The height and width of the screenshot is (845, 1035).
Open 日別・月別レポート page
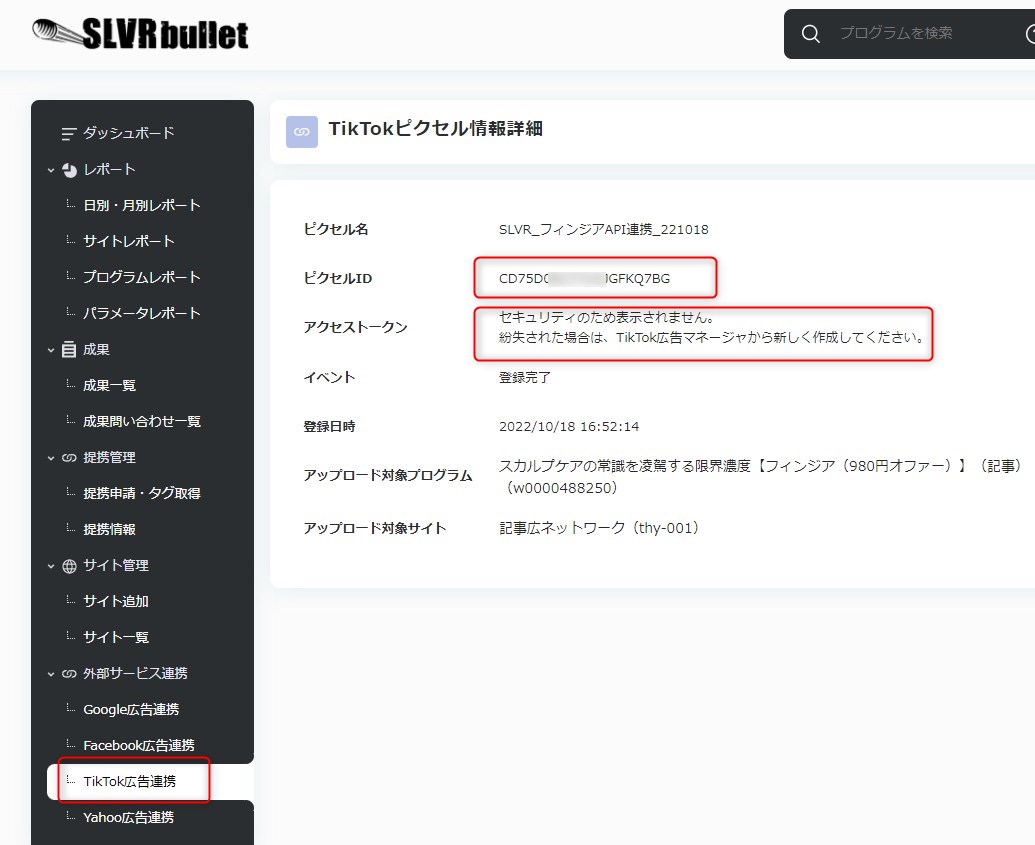pos(142,205)
